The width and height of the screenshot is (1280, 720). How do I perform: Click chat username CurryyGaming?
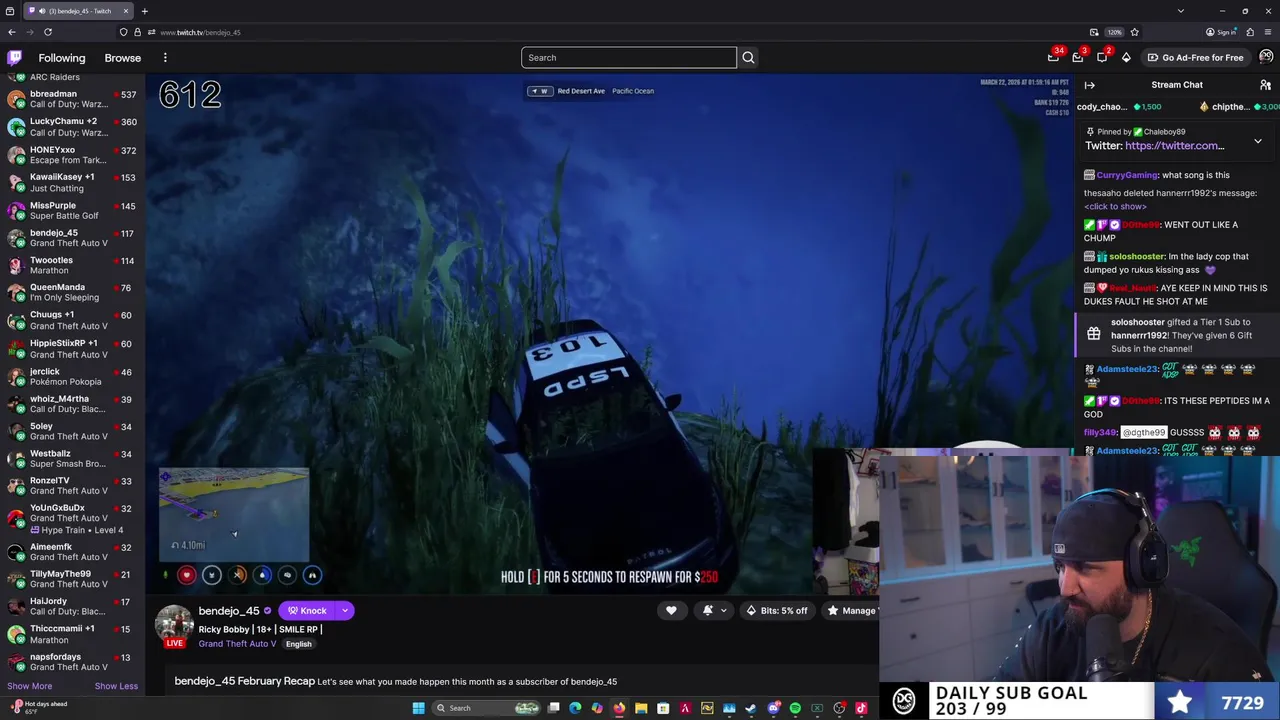(1127, 175)
